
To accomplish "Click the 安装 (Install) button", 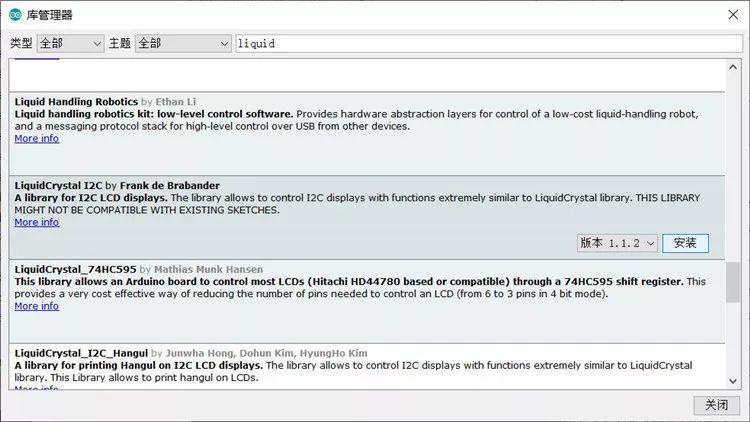I will [x=685, y=243].
